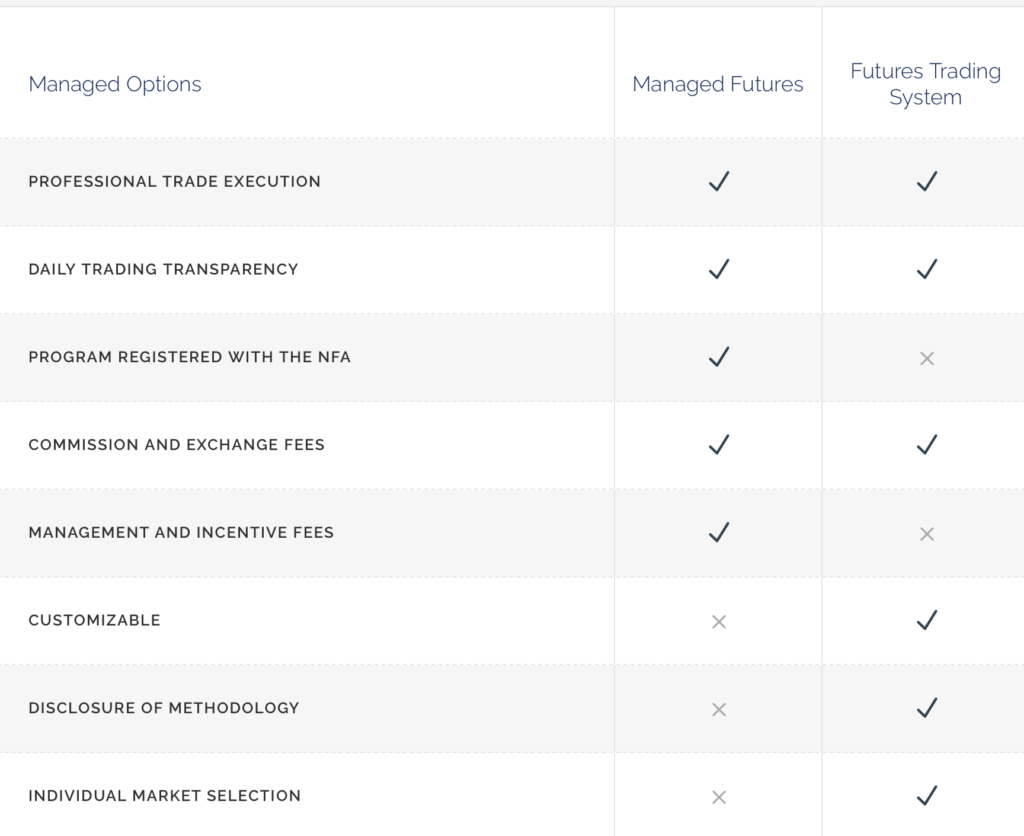Click the Management and Incentive Fees label
1024x836 pixels.
tap(181, 532)
